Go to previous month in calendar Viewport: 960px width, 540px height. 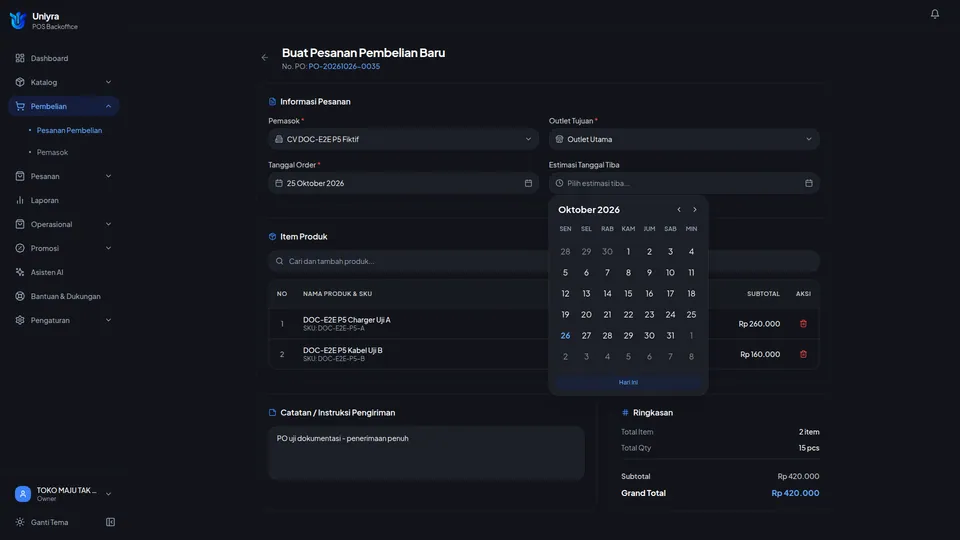[679, 209]
